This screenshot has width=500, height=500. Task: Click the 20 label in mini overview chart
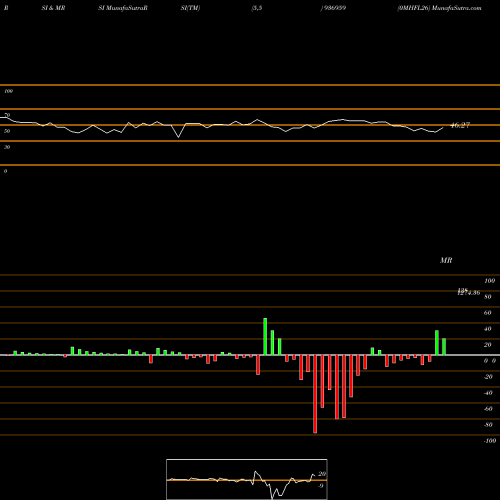coord(322,474)
